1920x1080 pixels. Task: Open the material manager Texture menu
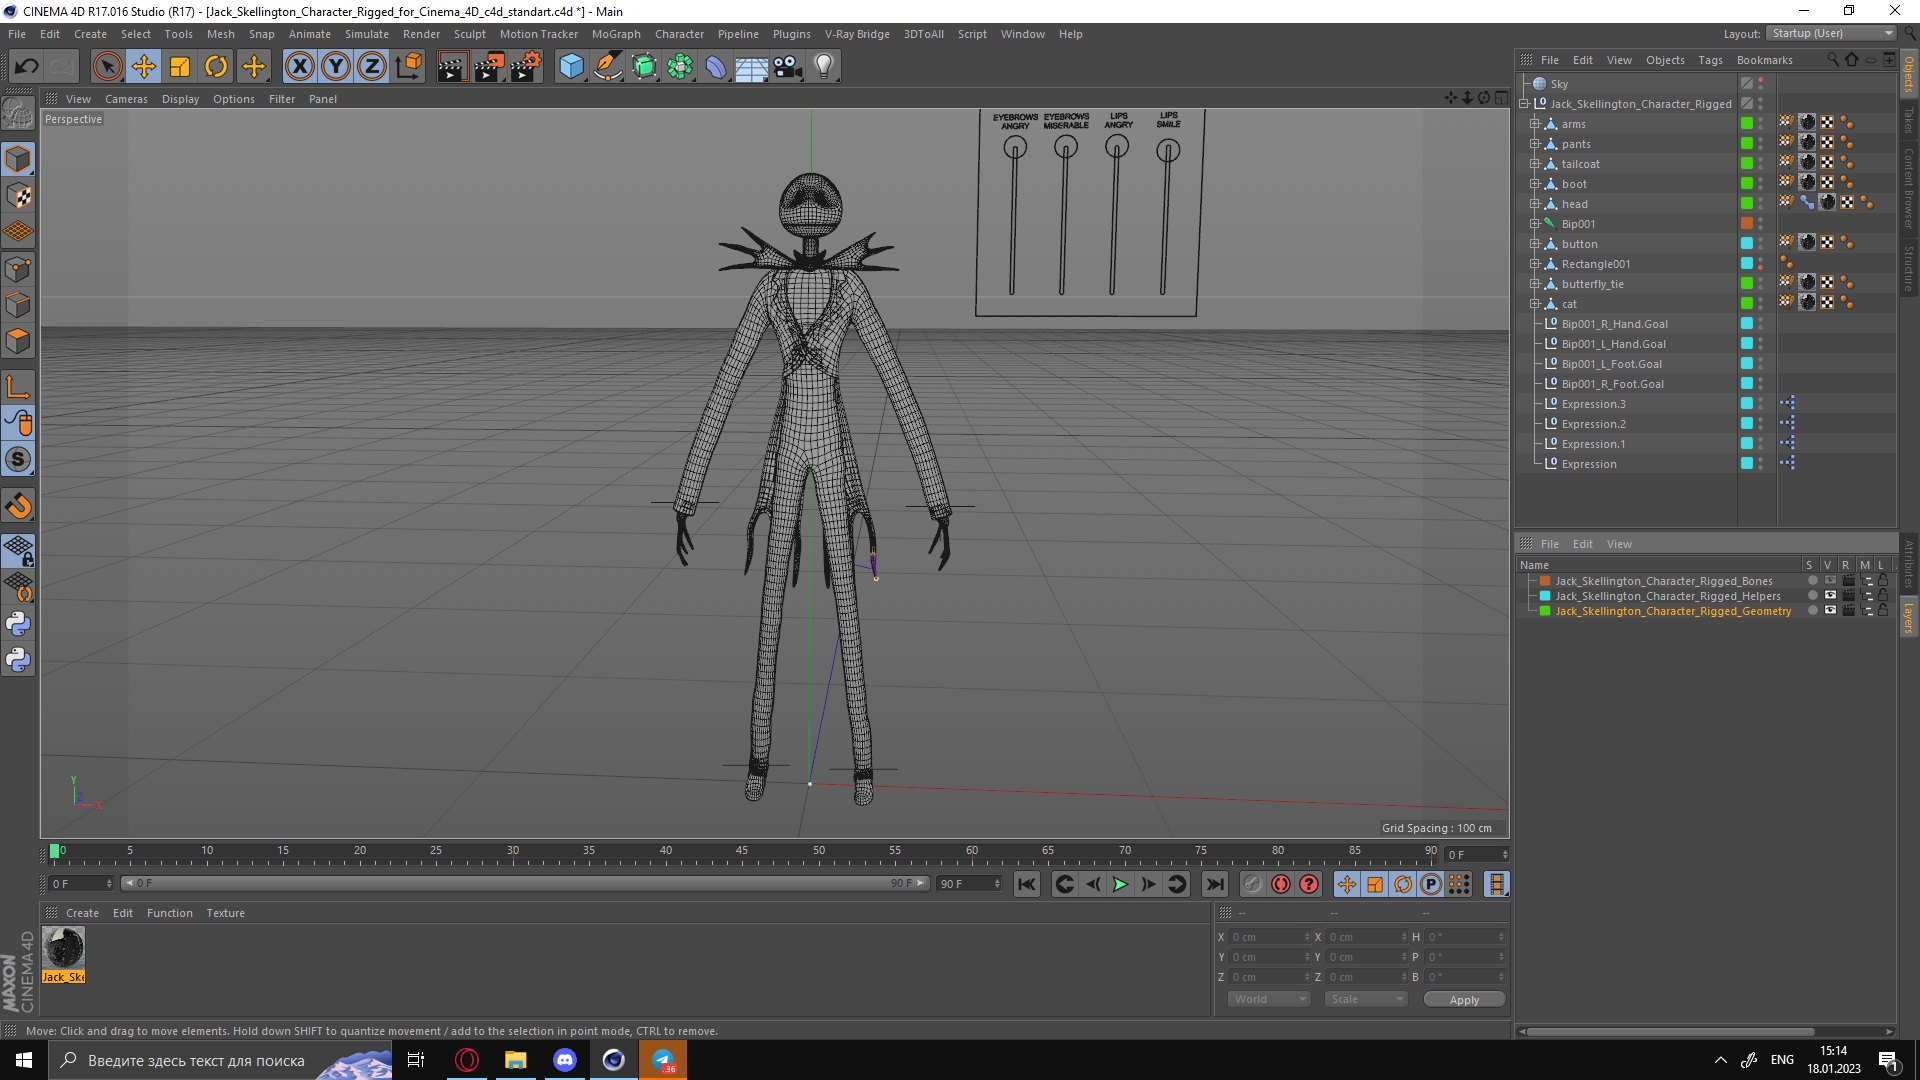point(225,913)
